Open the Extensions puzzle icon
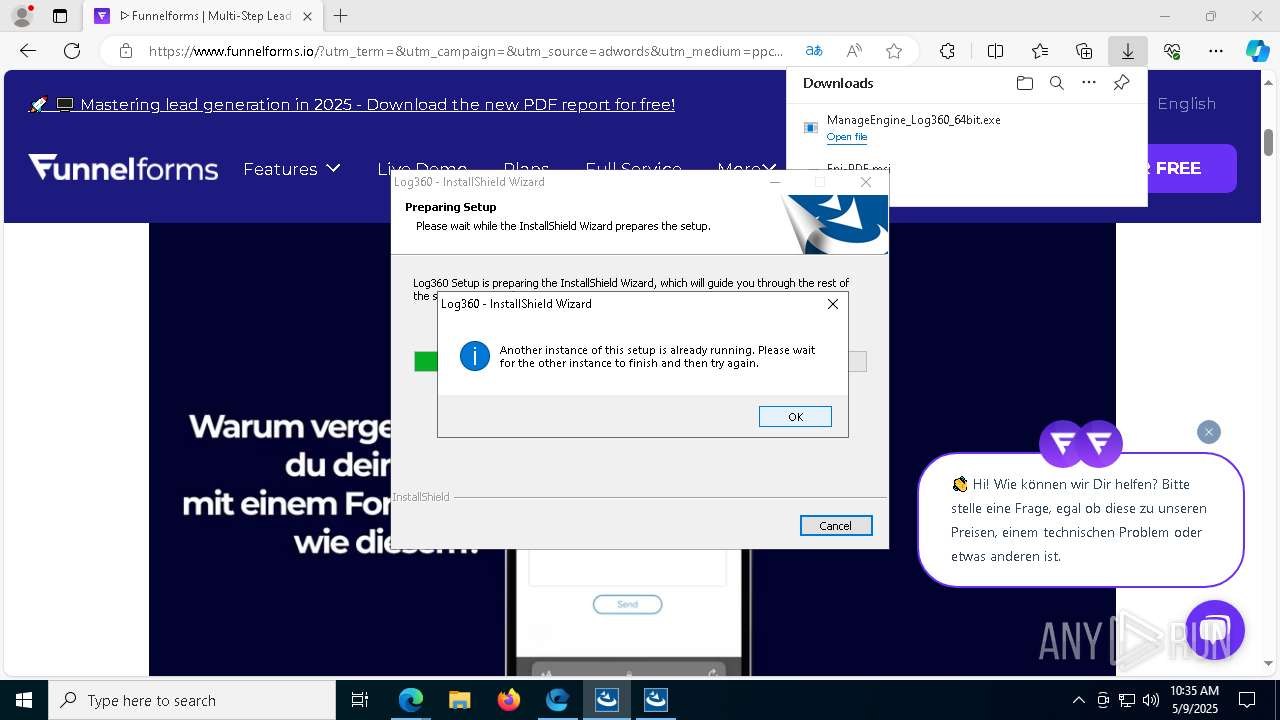 [947, 51]
